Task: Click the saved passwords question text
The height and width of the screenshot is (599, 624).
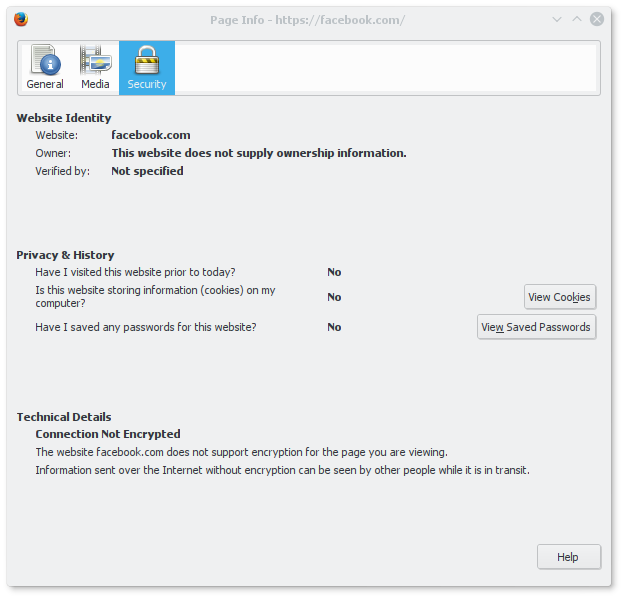Action: coord(146,327)
